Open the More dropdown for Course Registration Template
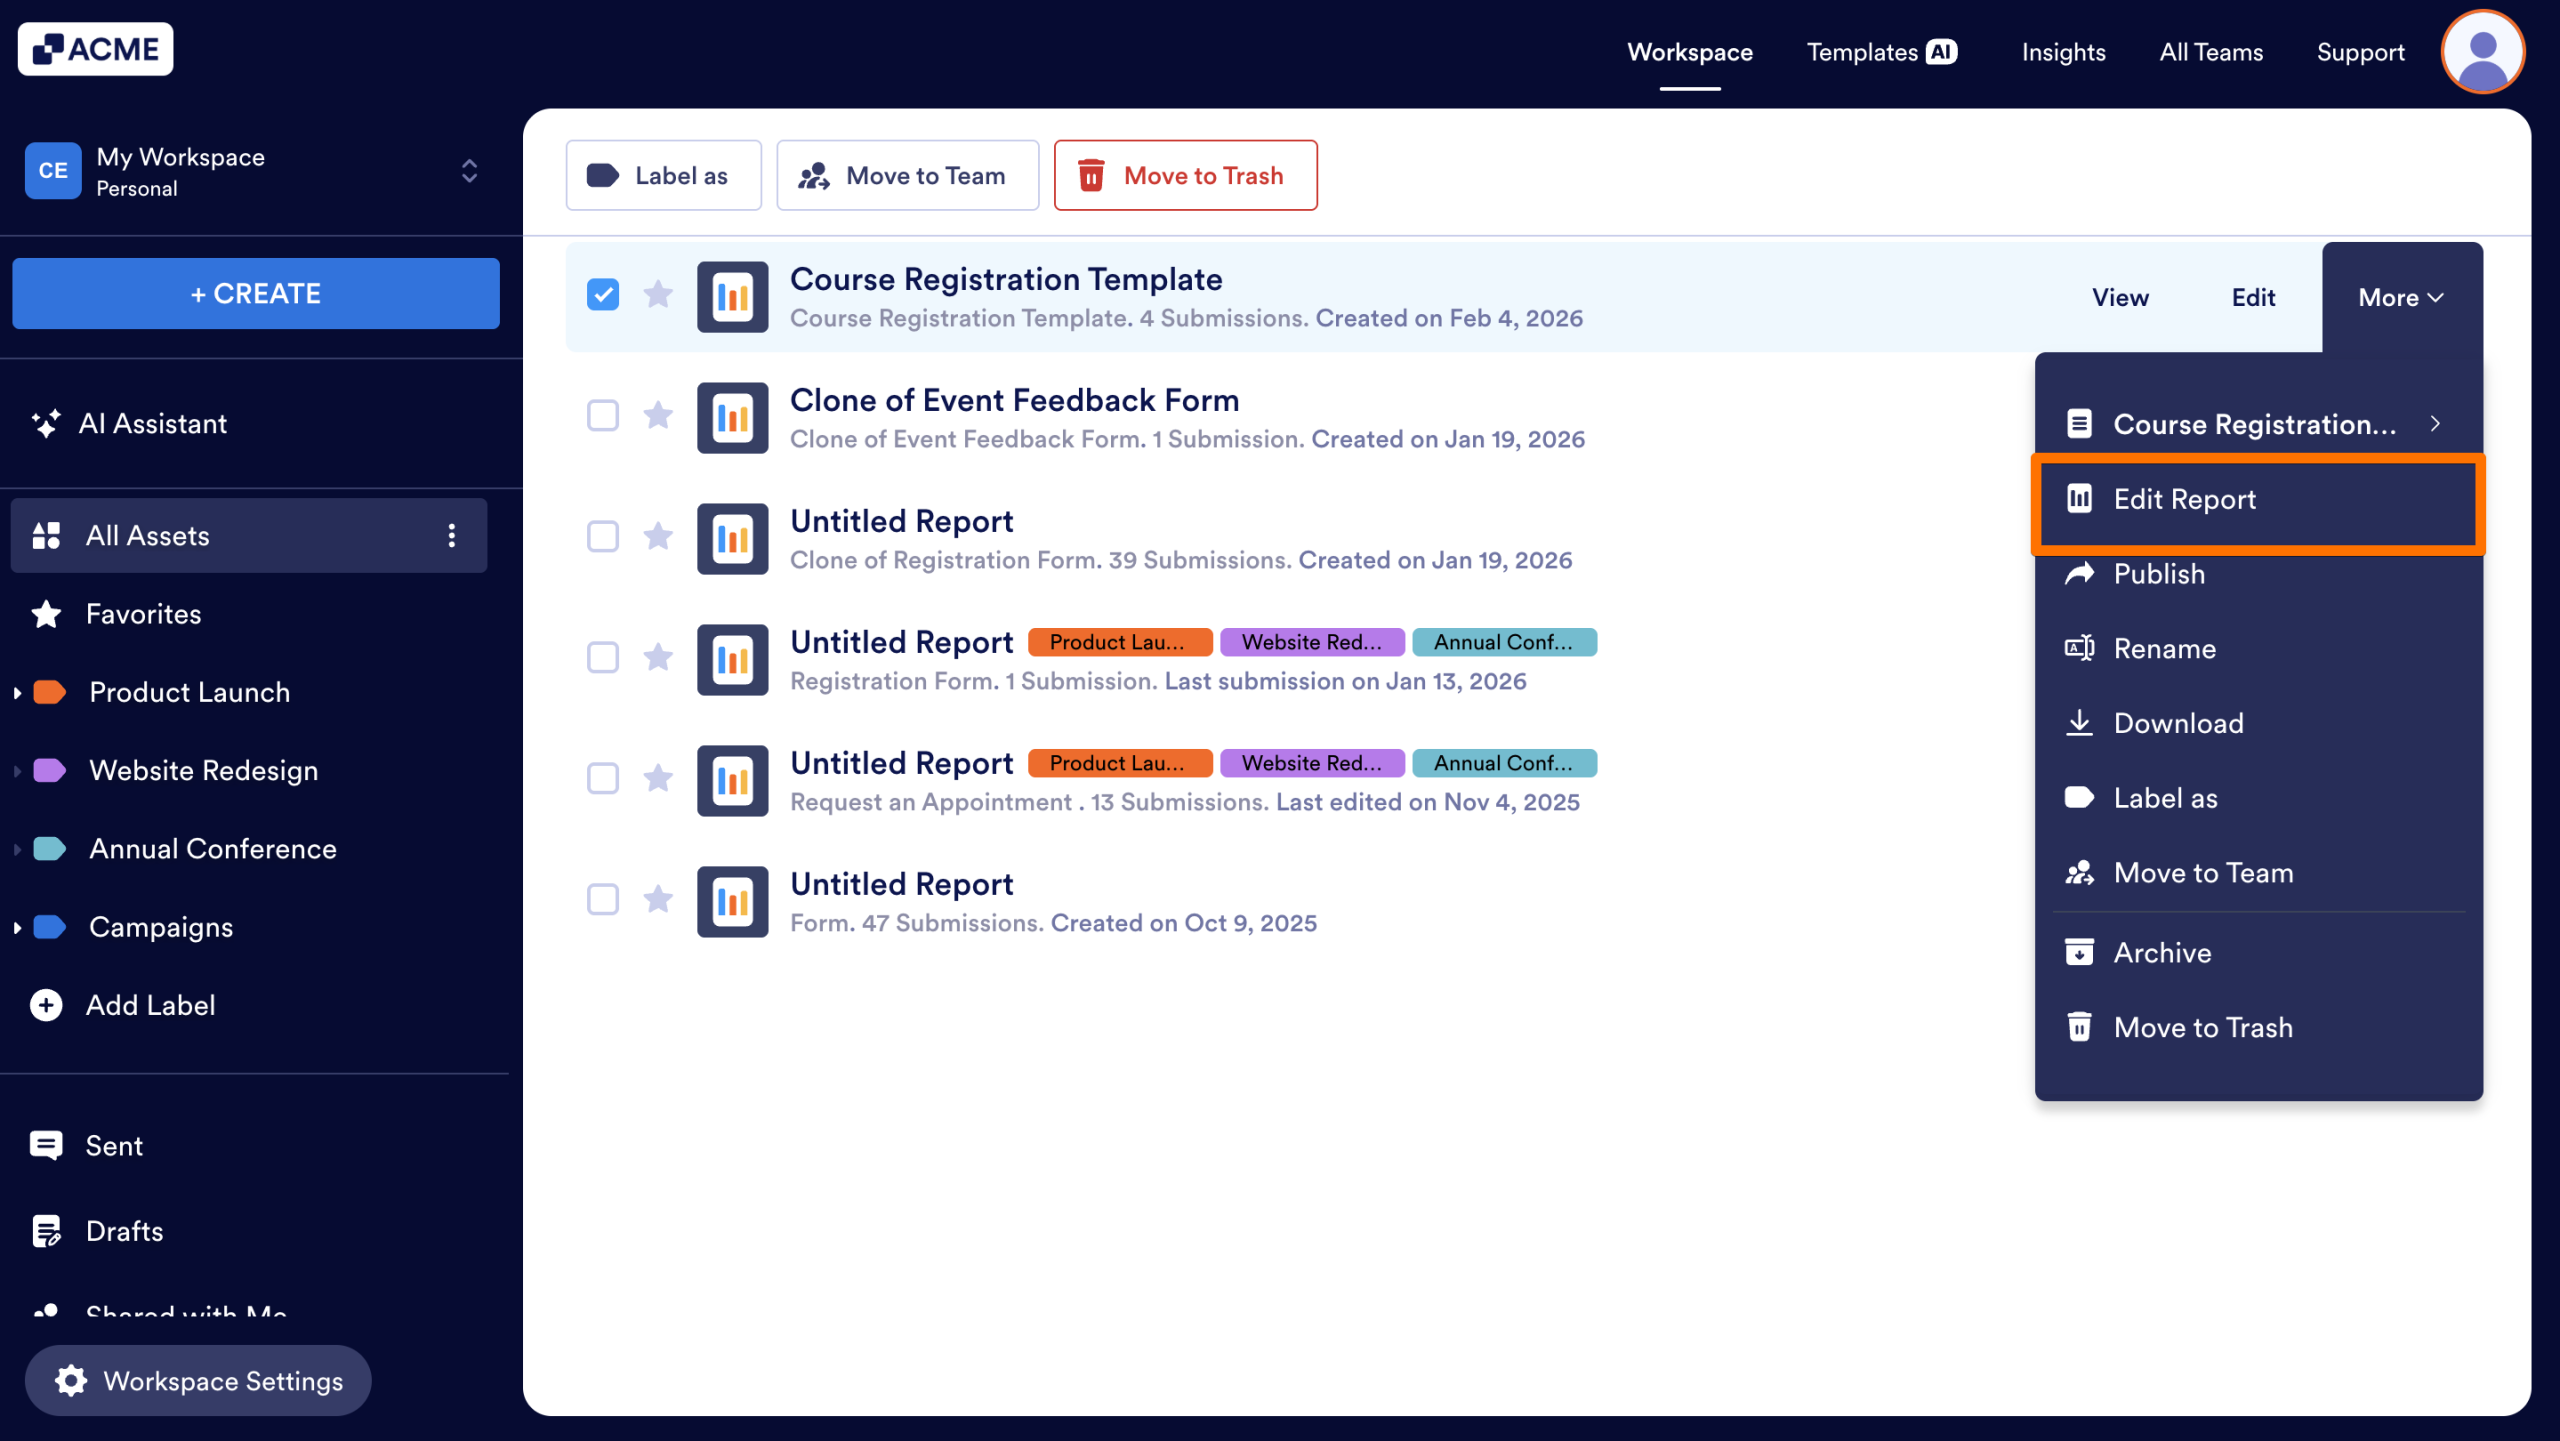This screenshot has width=2560, height=1441. 2400,296
